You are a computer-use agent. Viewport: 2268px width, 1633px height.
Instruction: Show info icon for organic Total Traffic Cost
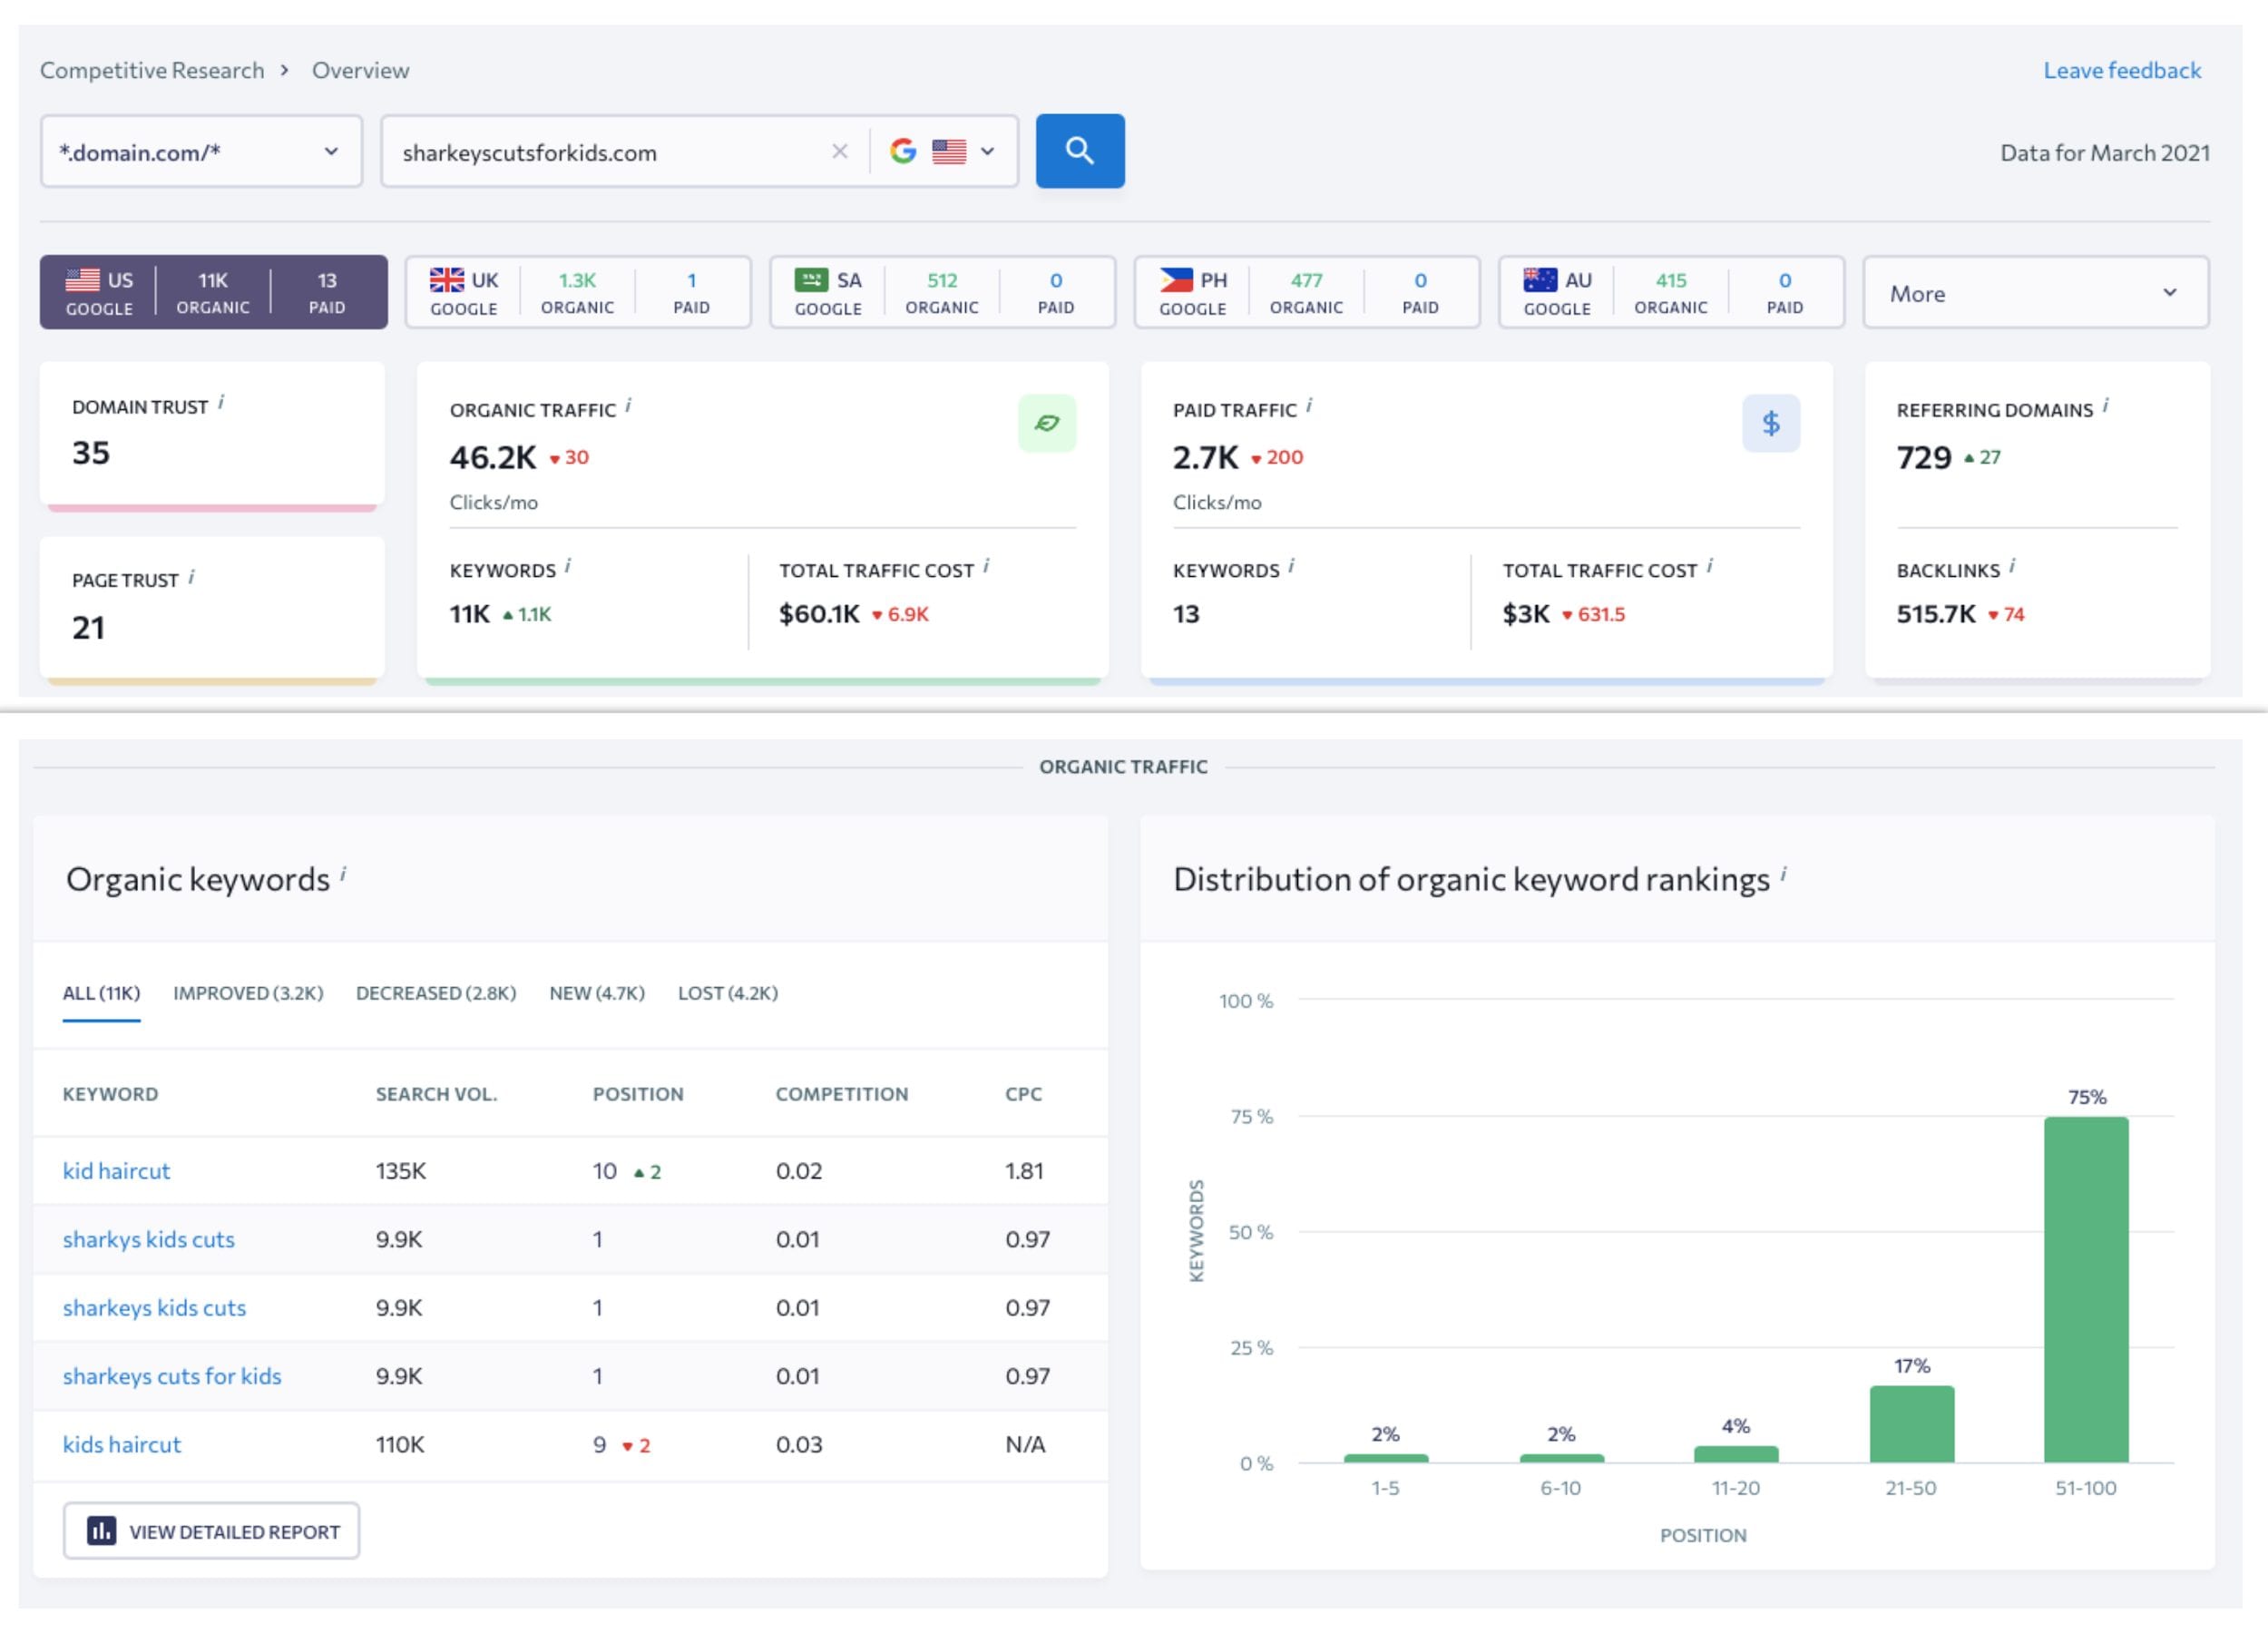tap(986, 566)
